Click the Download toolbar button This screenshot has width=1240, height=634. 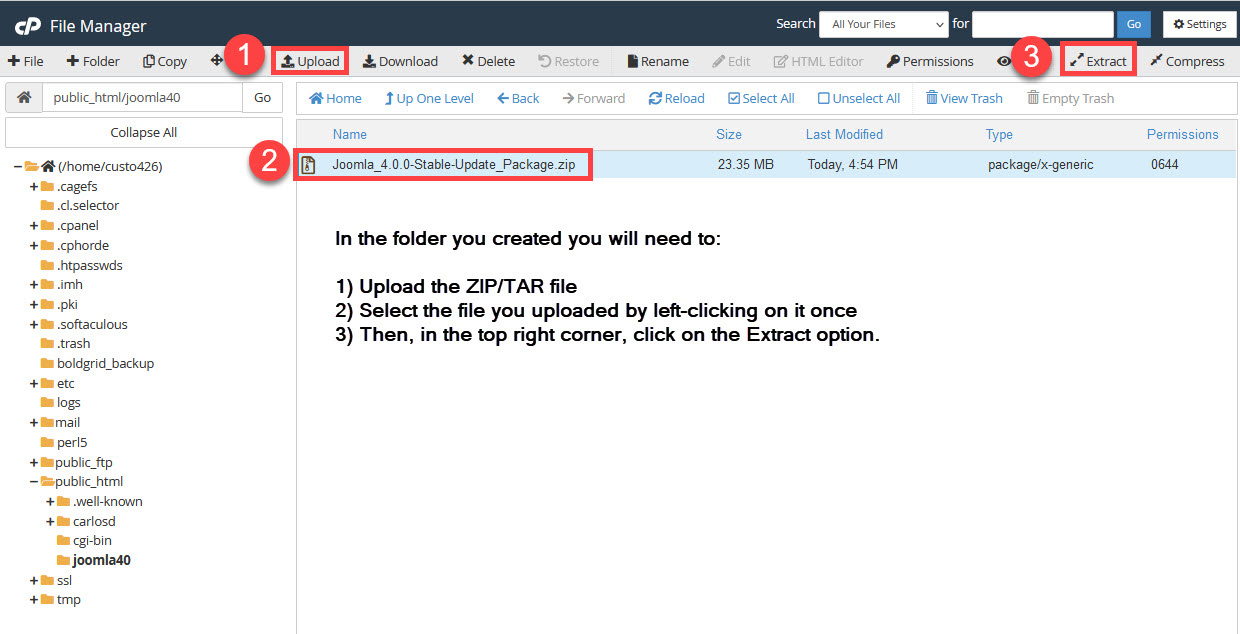[400, 61]
